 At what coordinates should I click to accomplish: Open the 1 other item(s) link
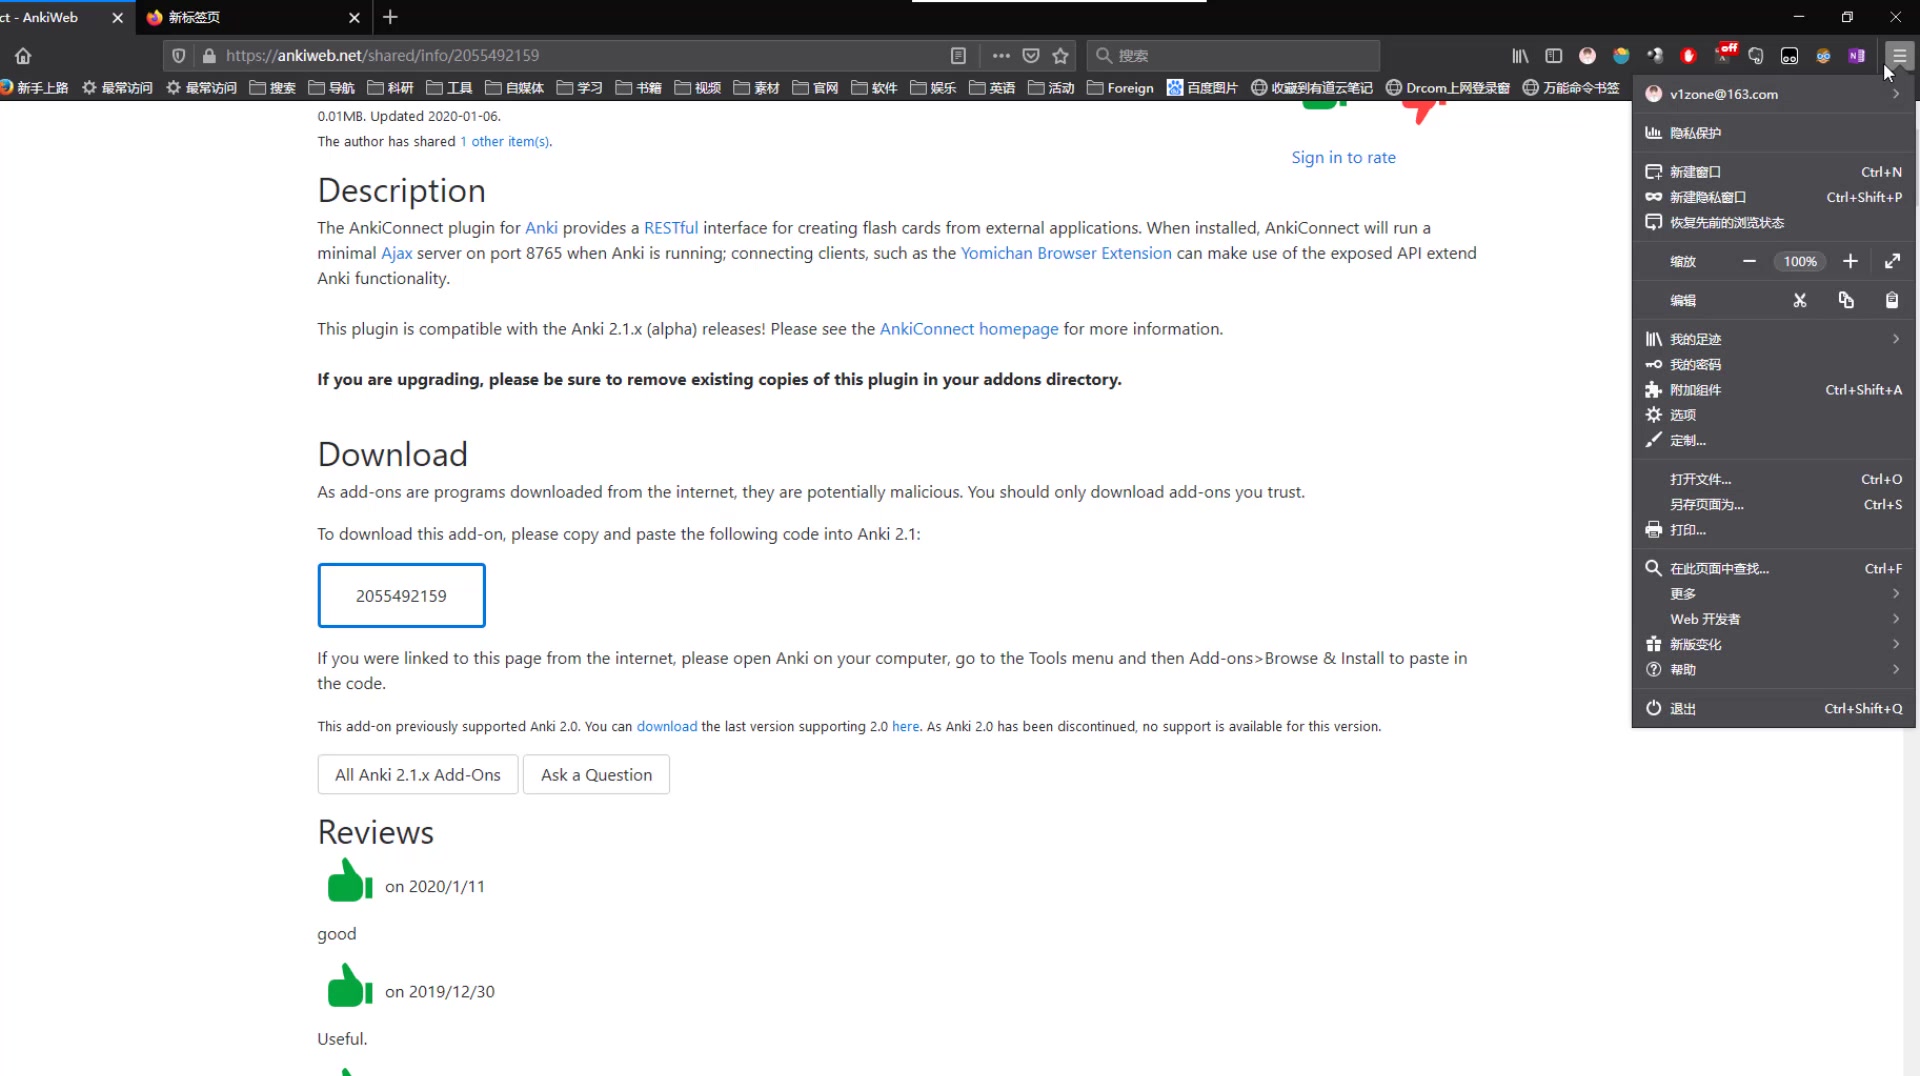[x=505, y=141]
